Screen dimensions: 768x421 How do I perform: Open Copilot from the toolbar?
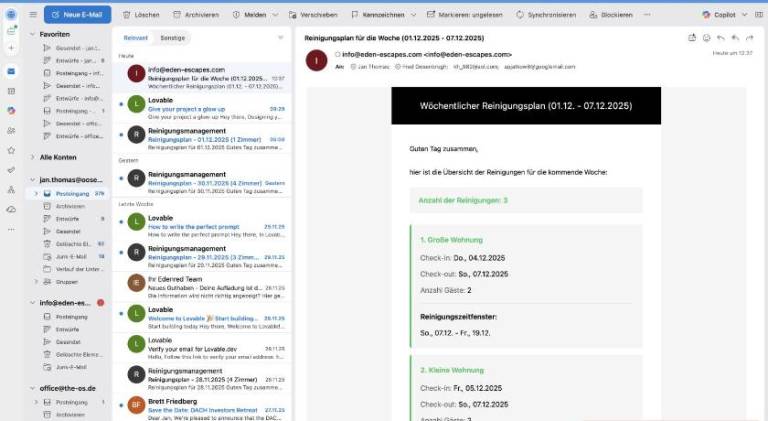click(x=719, y=15)
